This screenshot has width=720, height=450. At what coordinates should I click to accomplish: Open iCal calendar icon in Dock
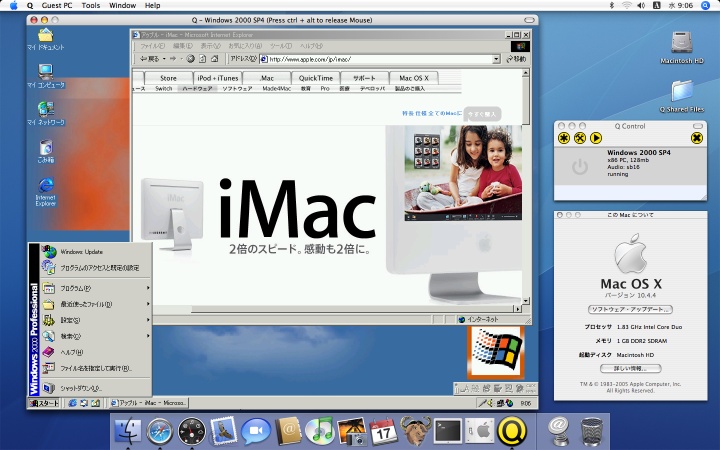(x=384, y=431)
